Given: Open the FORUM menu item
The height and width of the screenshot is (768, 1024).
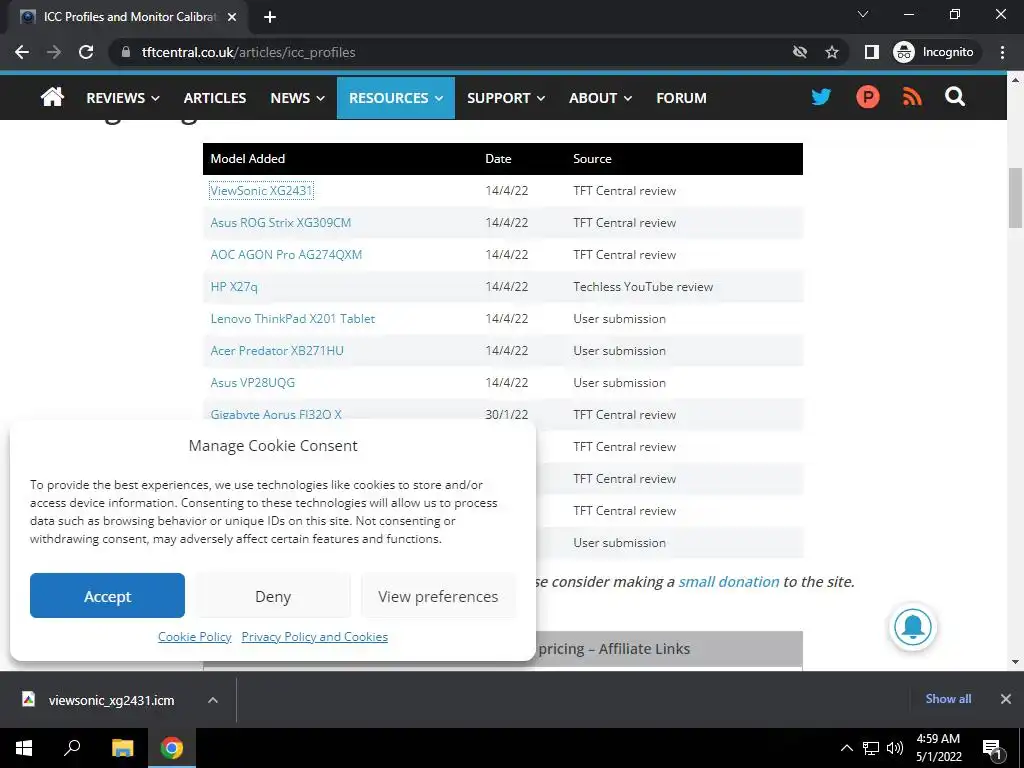Looking at the screenshot, I should (681, 98).
